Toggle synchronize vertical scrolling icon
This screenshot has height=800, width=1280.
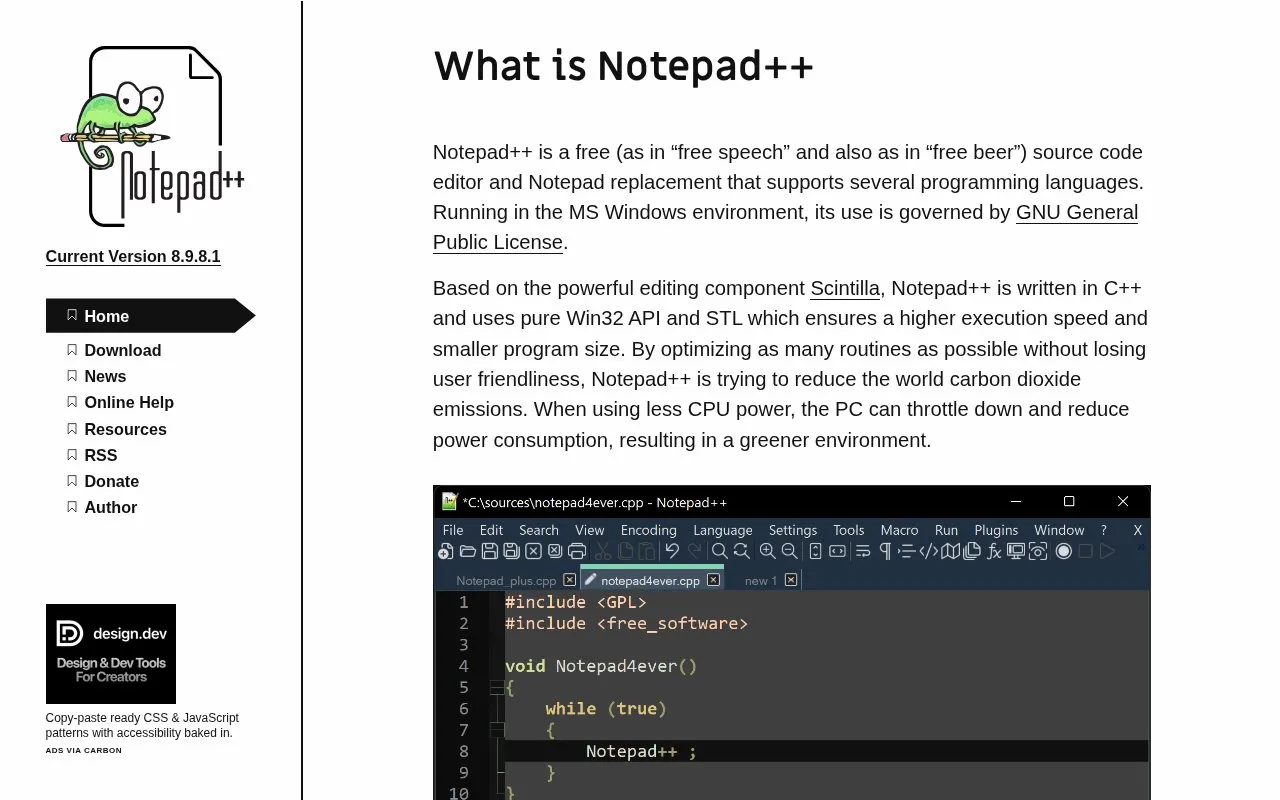(x=815, y=551)
